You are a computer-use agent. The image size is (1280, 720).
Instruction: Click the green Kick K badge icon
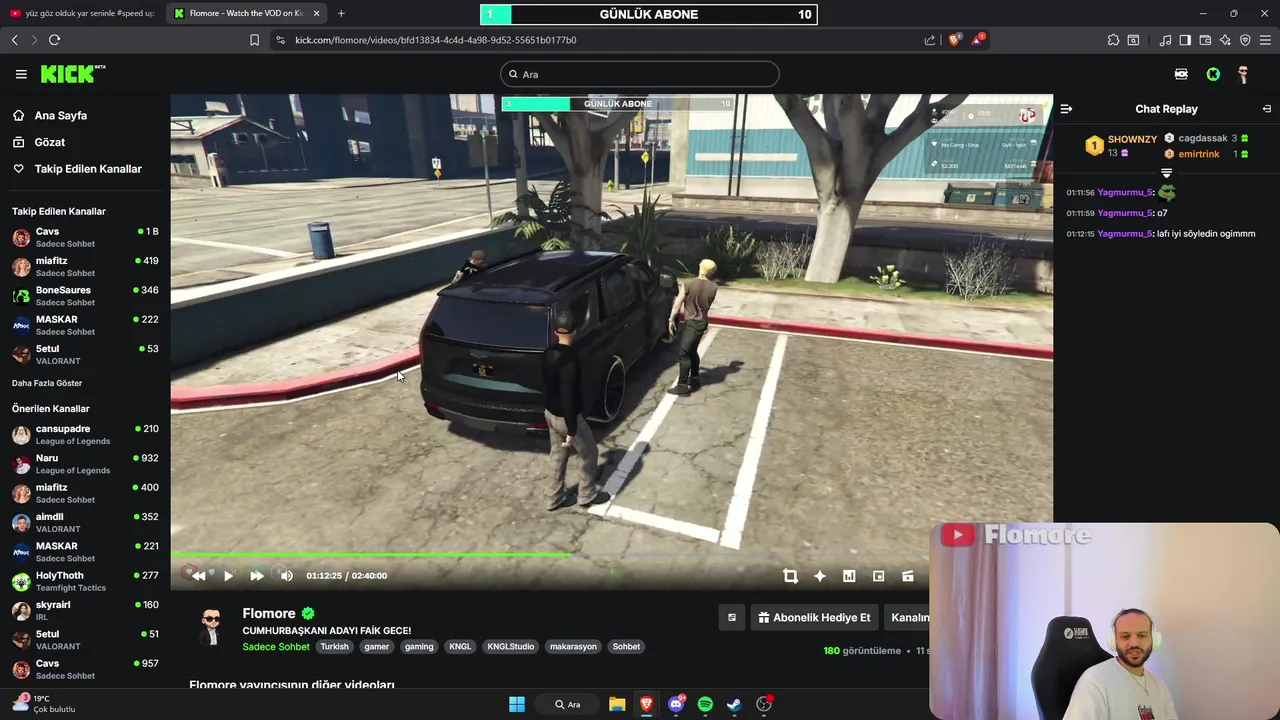tap(1213, 74)
